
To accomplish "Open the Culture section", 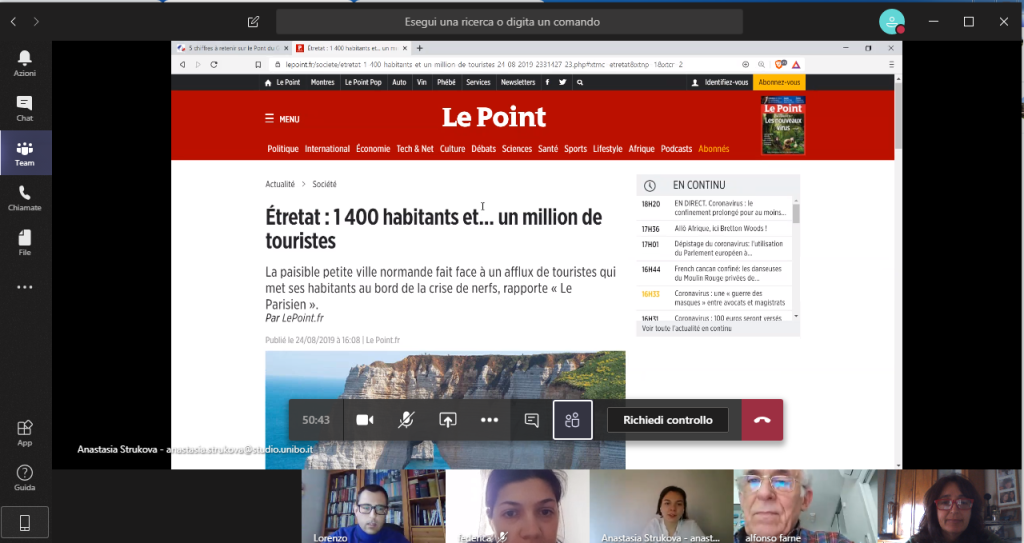I will click(x=453, y=149).
